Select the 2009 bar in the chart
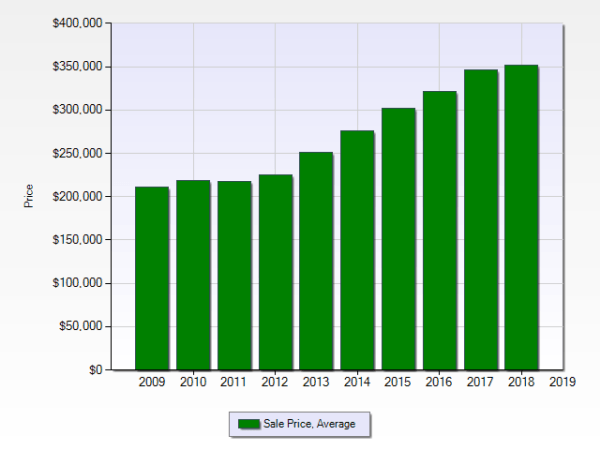 point(152,278)
